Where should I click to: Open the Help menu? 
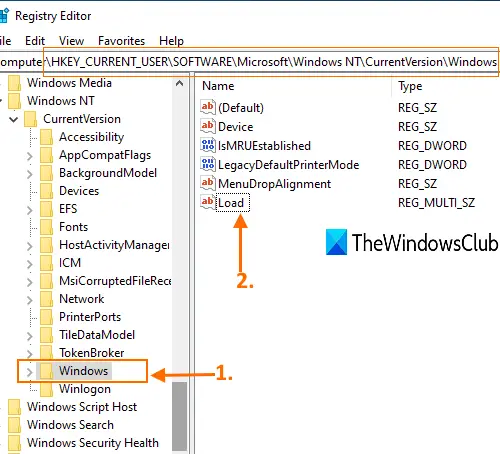click(x=171, y=41)
